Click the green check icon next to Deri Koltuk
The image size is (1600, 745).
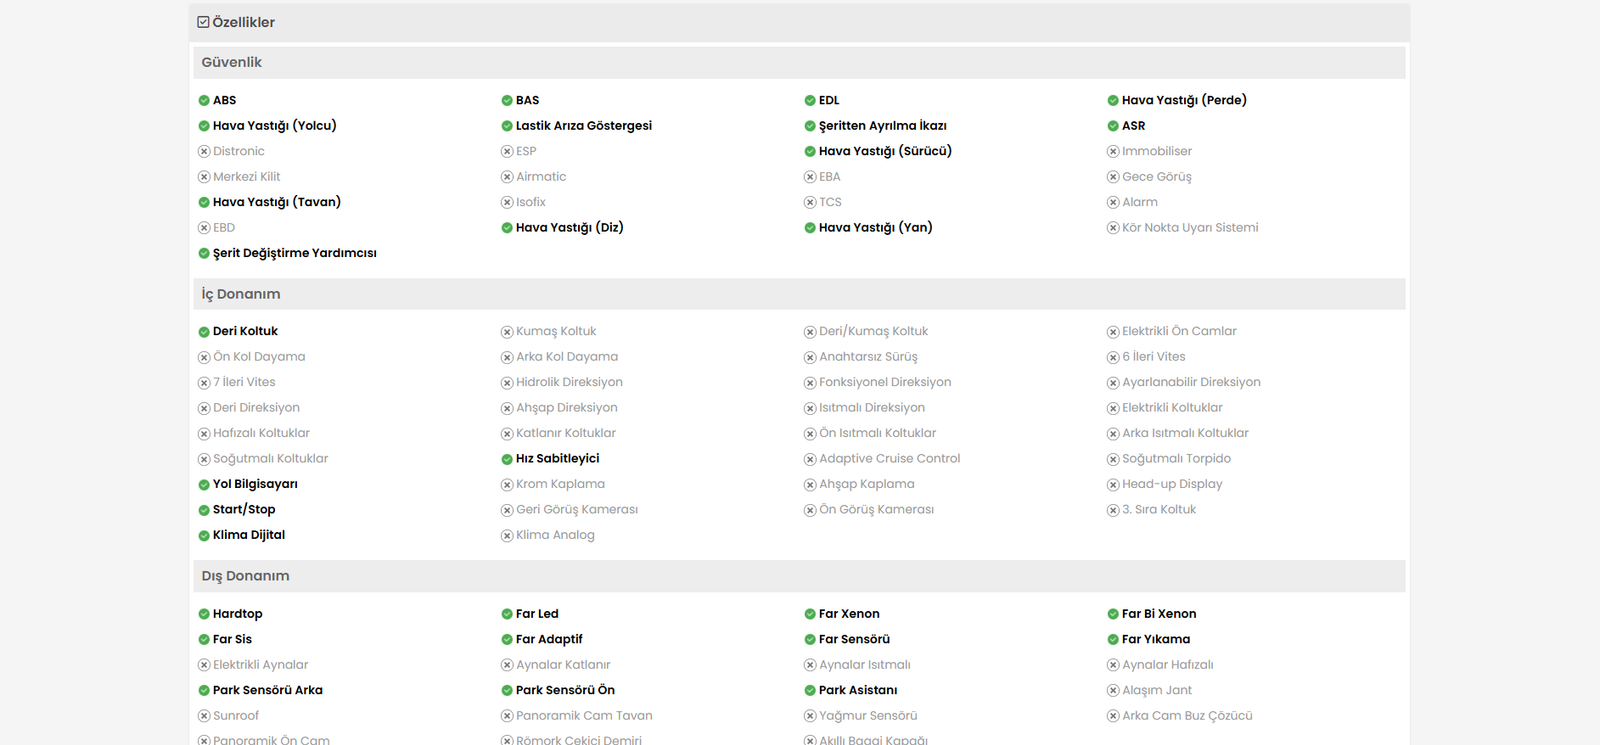click(204, 332)
